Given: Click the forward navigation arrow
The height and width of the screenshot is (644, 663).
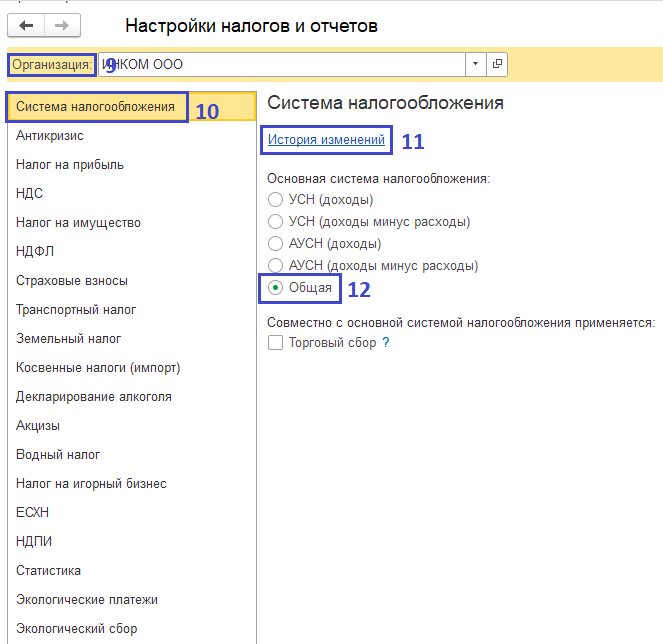Looking at the screenshot, I should pos(62,25).
